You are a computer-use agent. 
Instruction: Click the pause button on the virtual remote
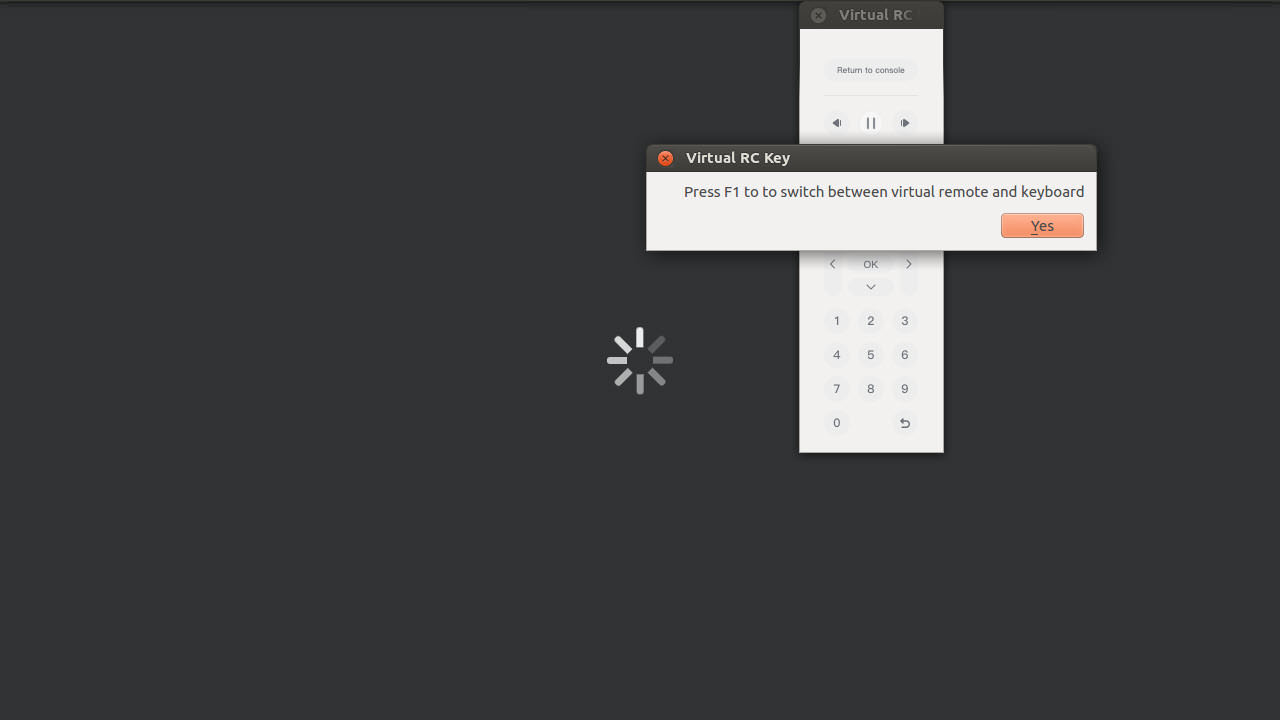[871, 123]
